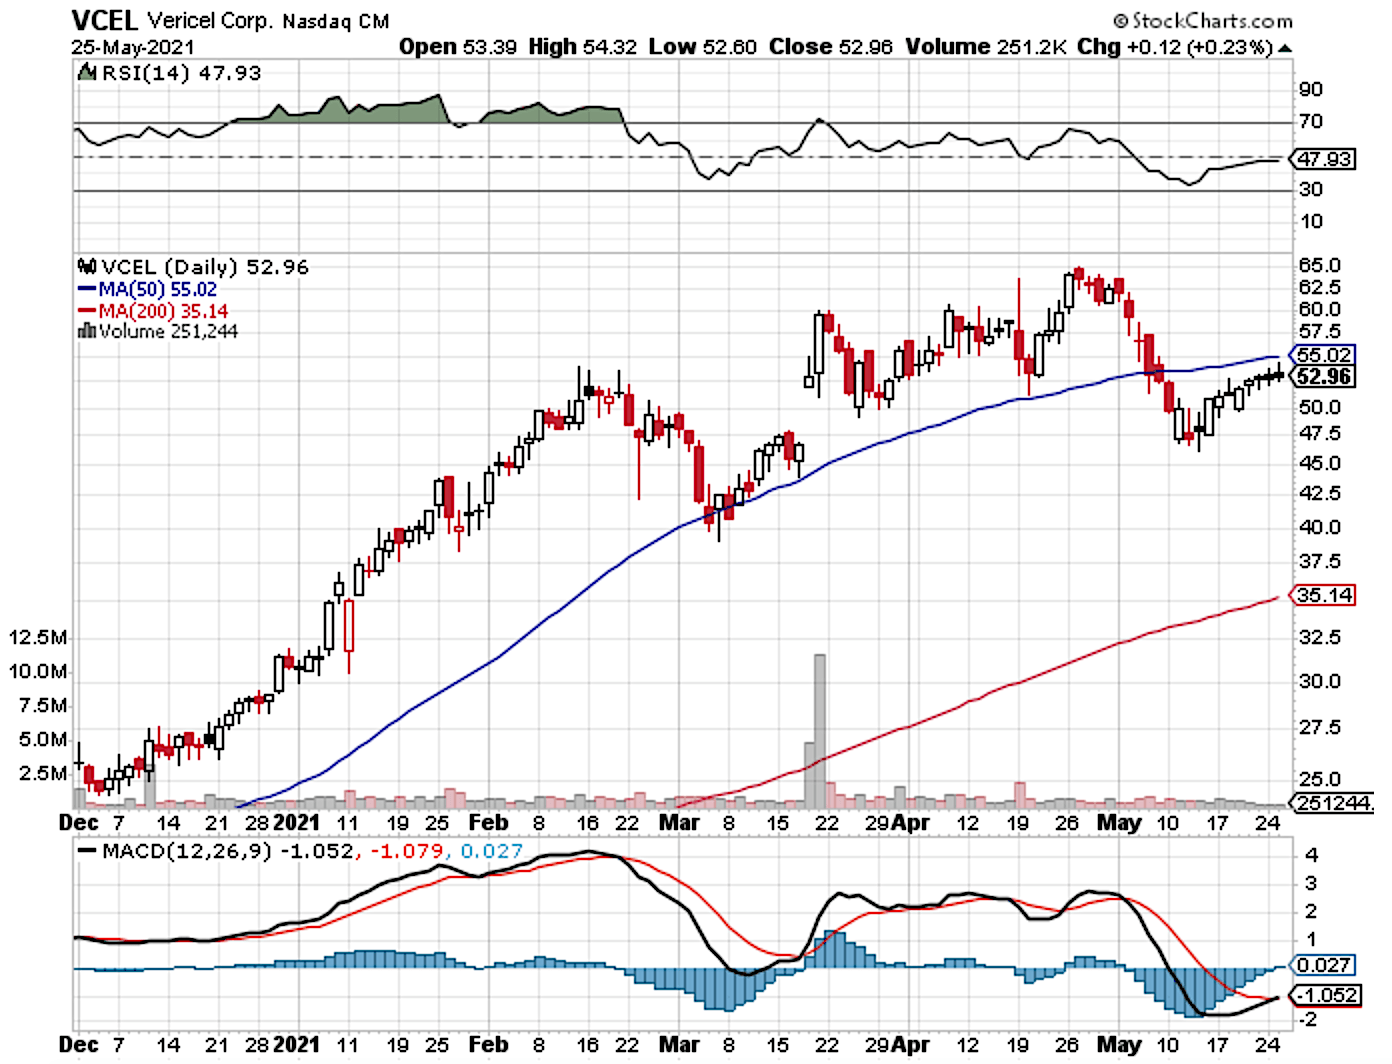
Task: Click the 52.96 last price tag
Action: 1324,376
